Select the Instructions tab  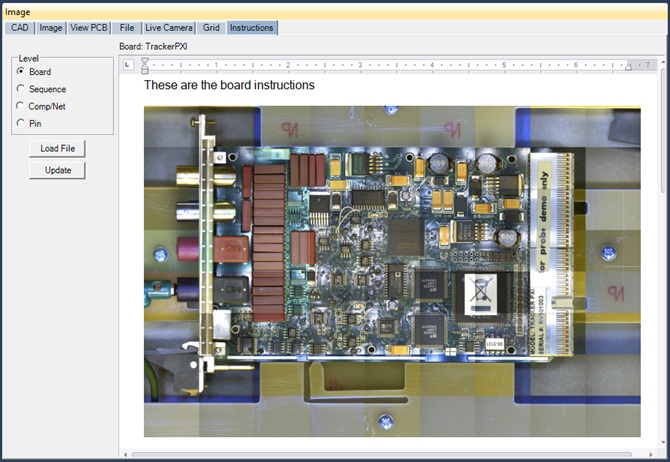click(251, 28)
